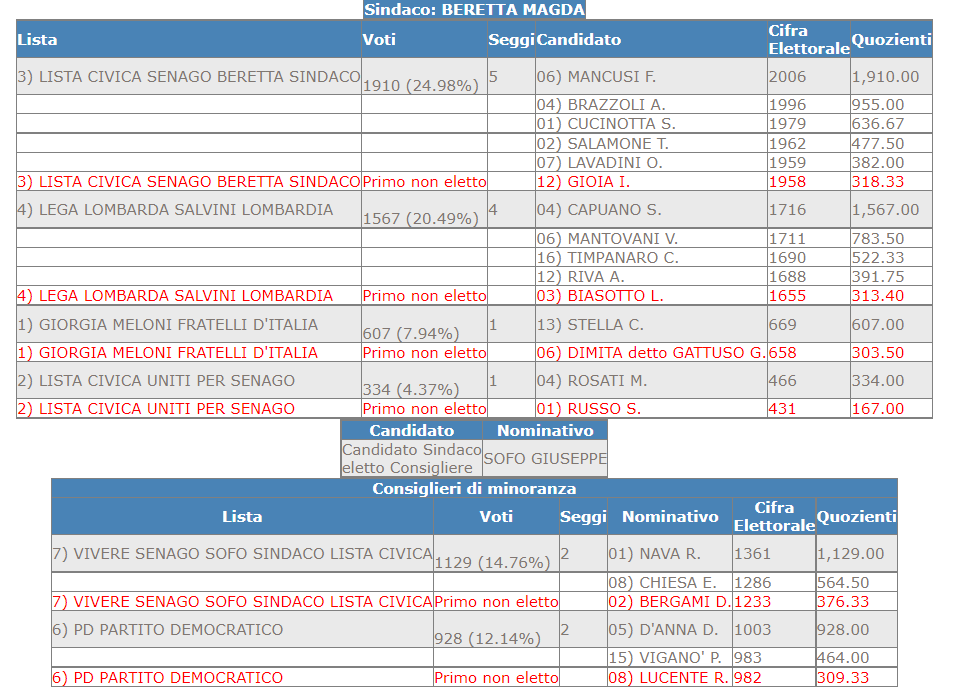
Task: Select candidate '04) ROSATI M.'
Action: 591,381
